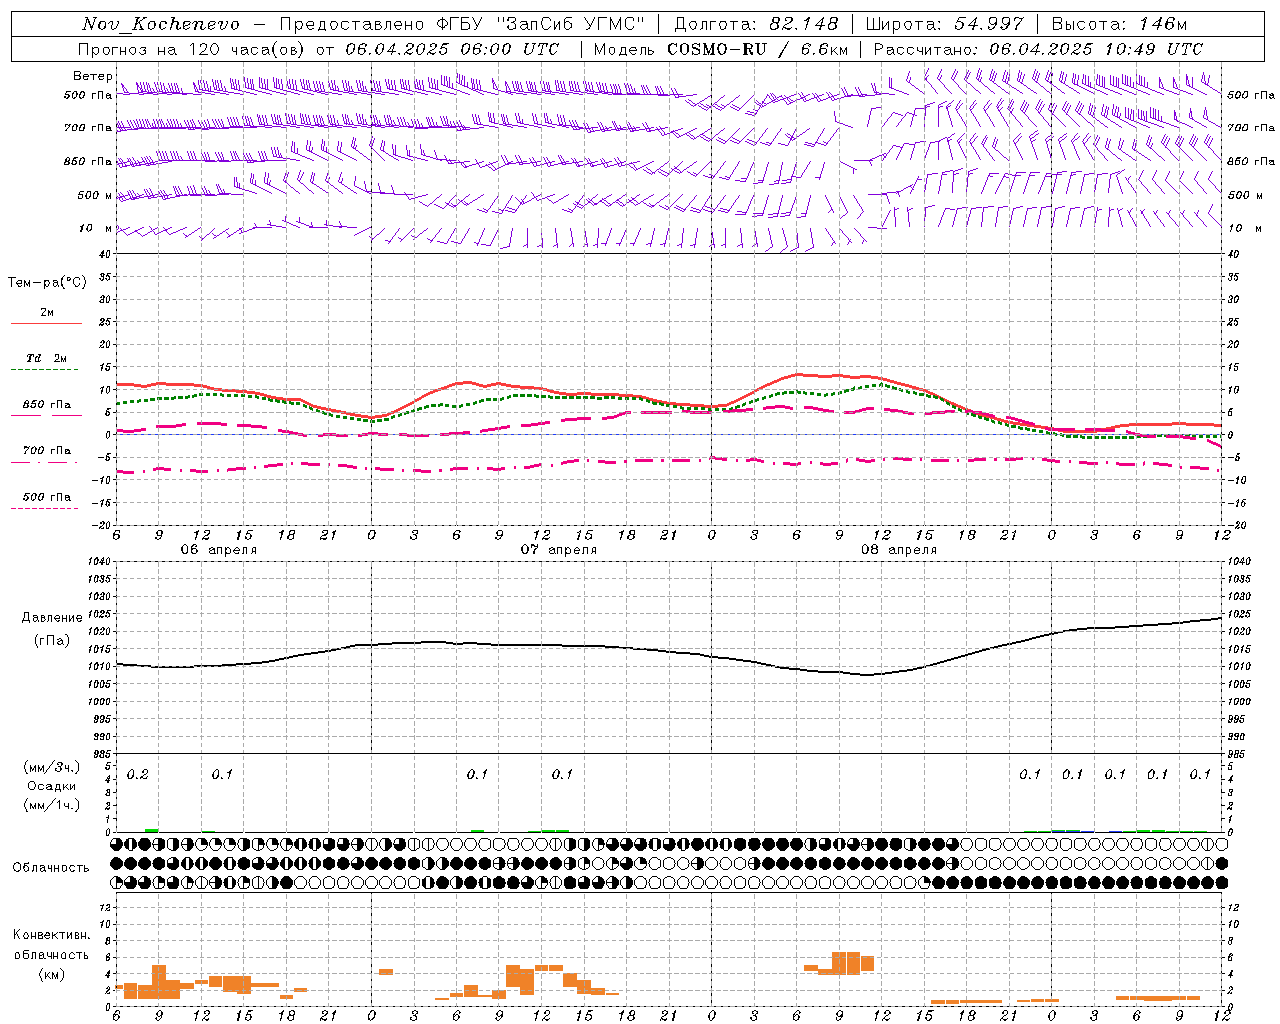The height and width of the screenshot is (1024, 1280).
Task: Click the "Конвективн." convective cloud label
Action: point(51,935)
